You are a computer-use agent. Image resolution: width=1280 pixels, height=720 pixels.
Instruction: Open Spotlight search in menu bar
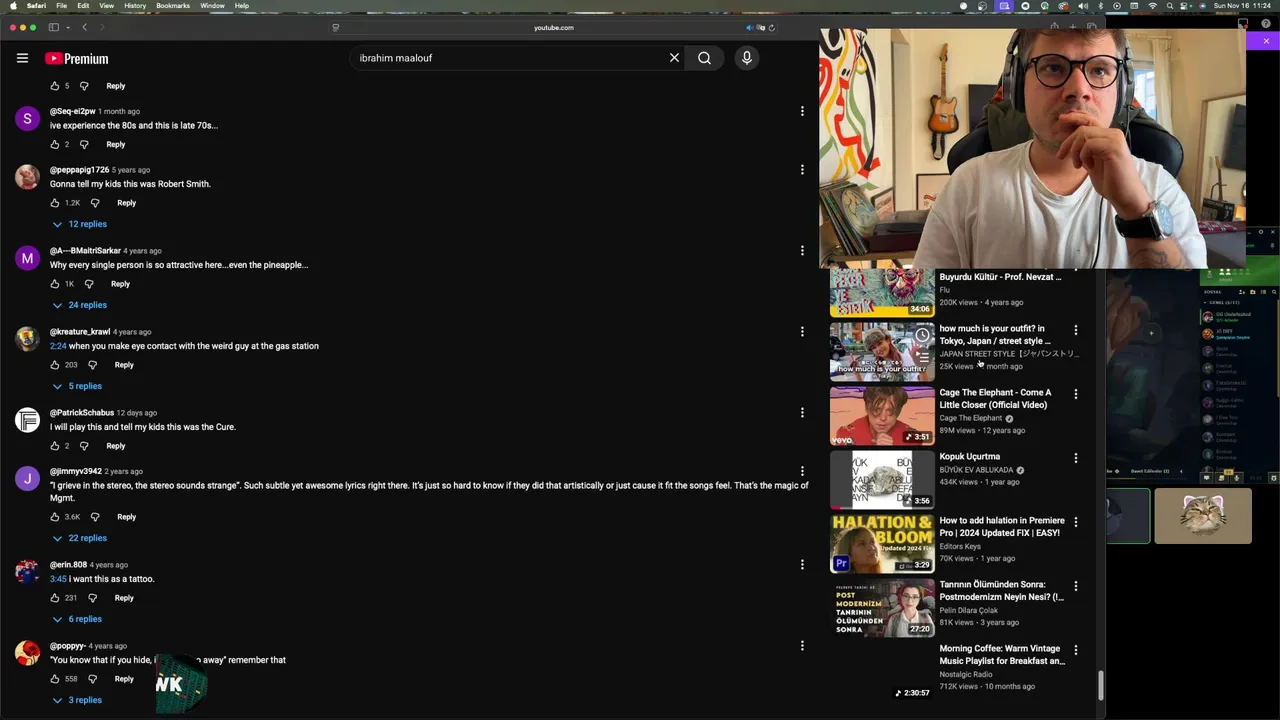tap(1170, 6)
